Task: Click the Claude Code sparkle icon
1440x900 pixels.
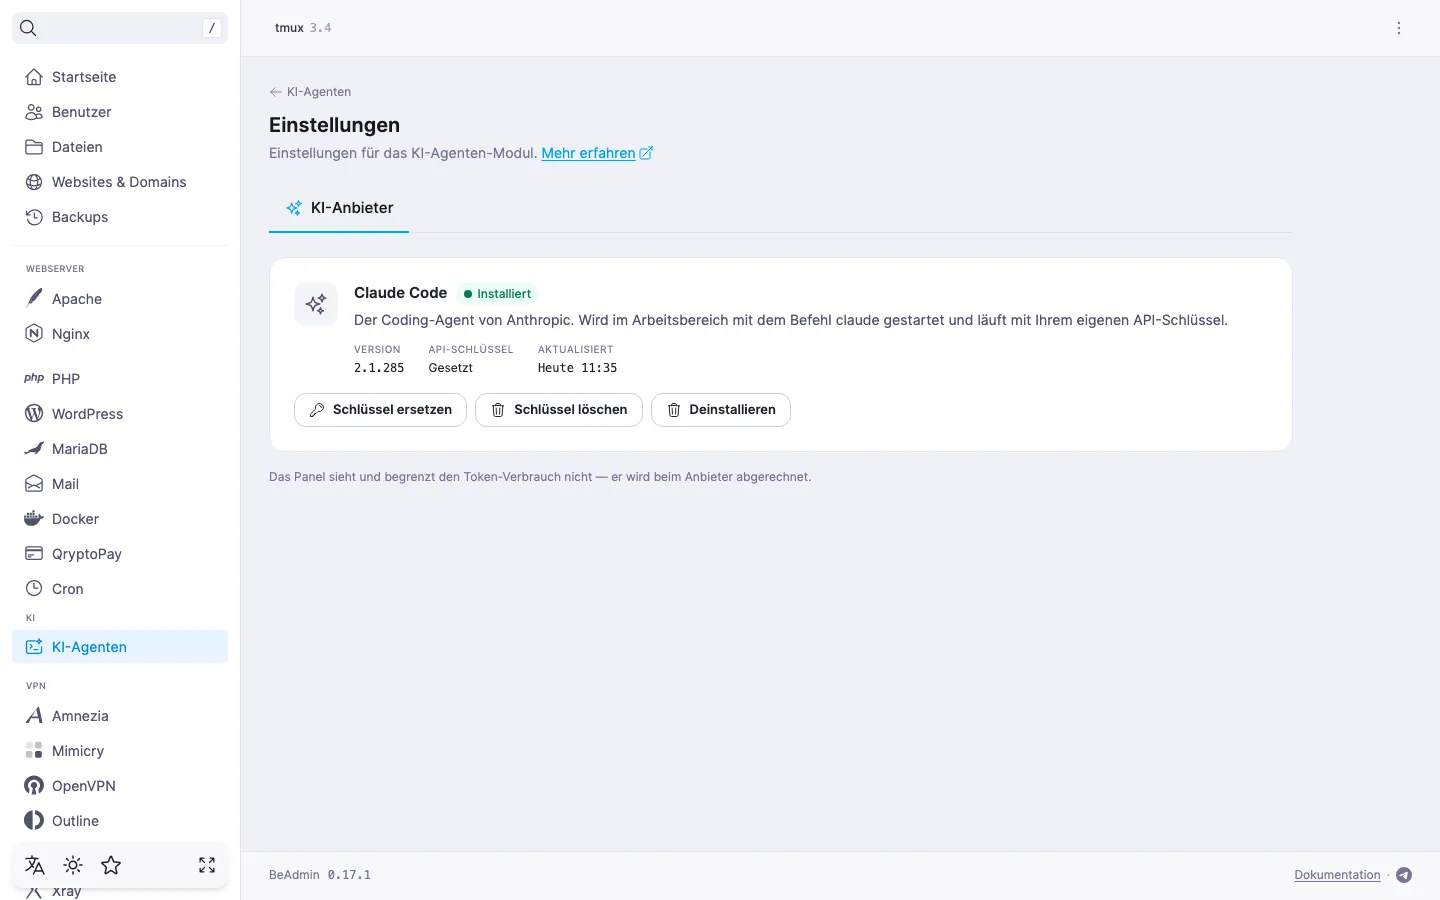Action: (x=316, y=304)
